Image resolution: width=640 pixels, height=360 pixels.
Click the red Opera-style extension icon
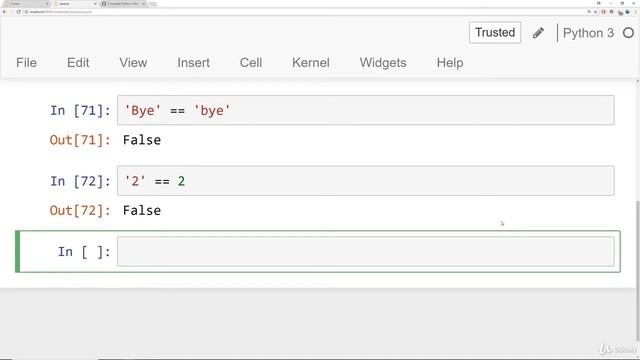603,12
